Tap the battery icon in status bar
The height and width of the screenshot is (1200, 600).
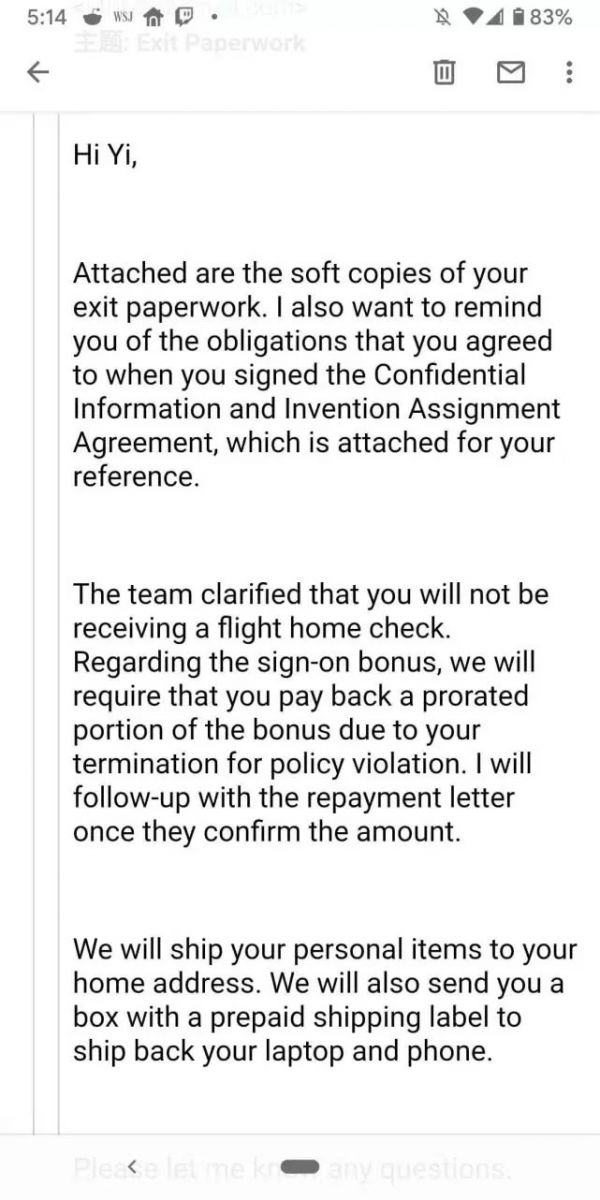coord(518,18)
